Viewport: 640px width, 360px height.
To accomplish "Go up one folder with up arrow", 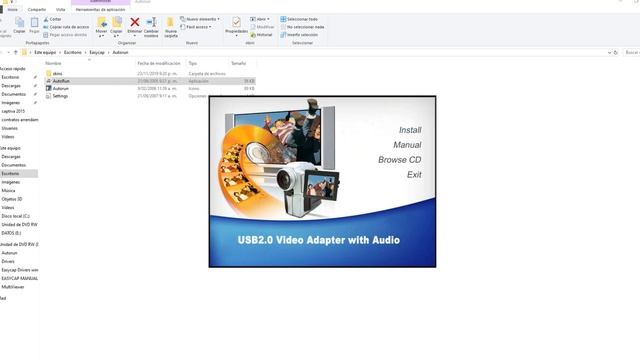I will pyautogui.click(x=16, y=52).
